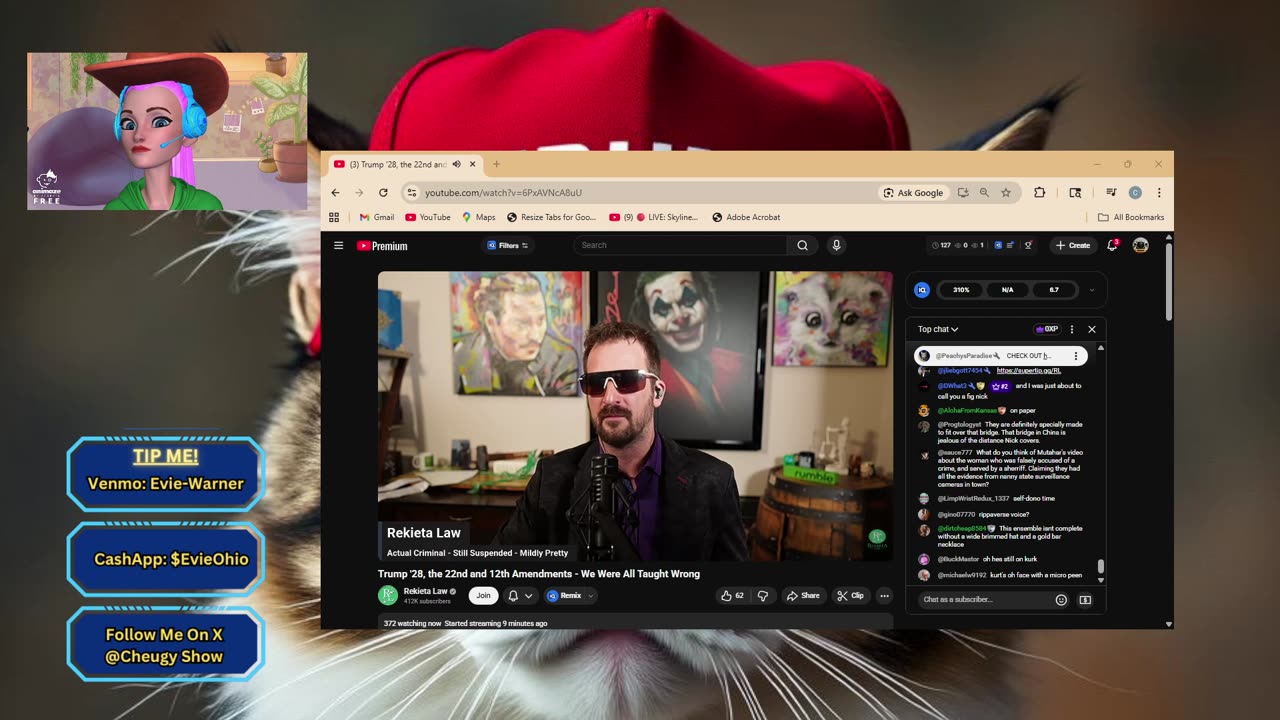Open the zoom magnifier icon in address bar
1280x720 pixels.
984,193
